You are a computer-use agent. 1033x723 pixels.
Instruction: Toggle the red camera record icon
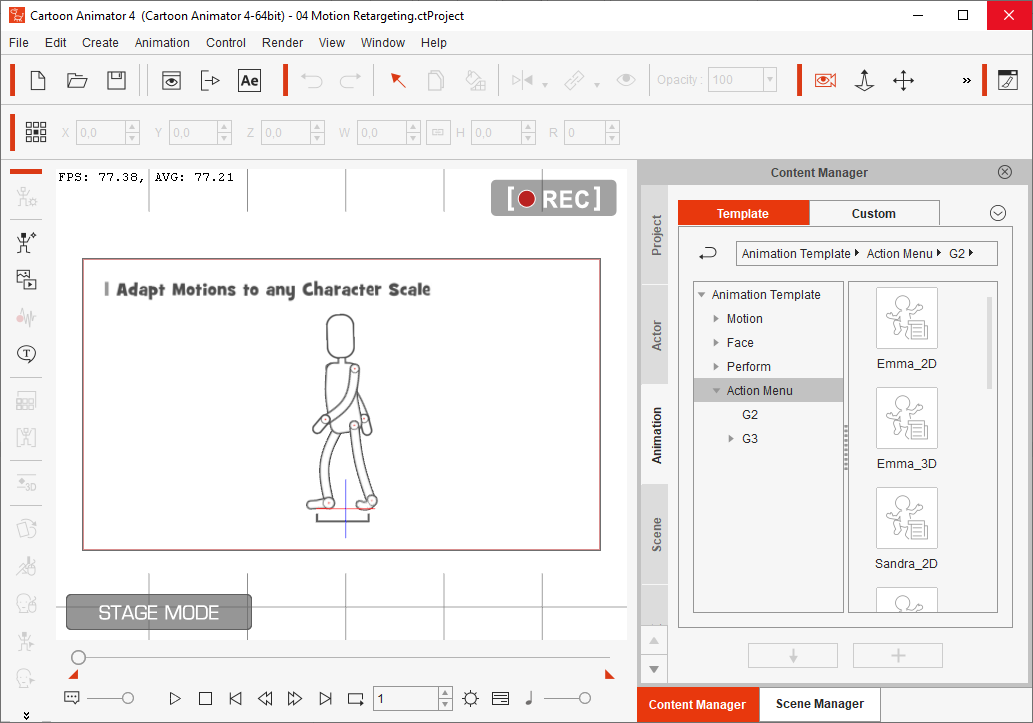pos(825,80)
